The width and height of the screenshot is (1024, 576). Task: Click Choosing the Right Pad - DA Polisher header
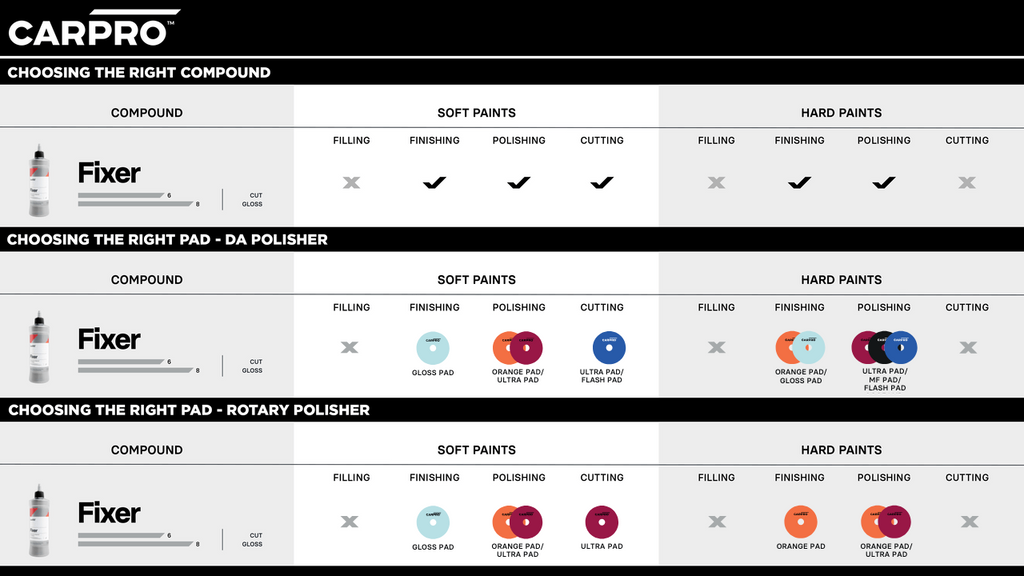[x=167, y=240]
